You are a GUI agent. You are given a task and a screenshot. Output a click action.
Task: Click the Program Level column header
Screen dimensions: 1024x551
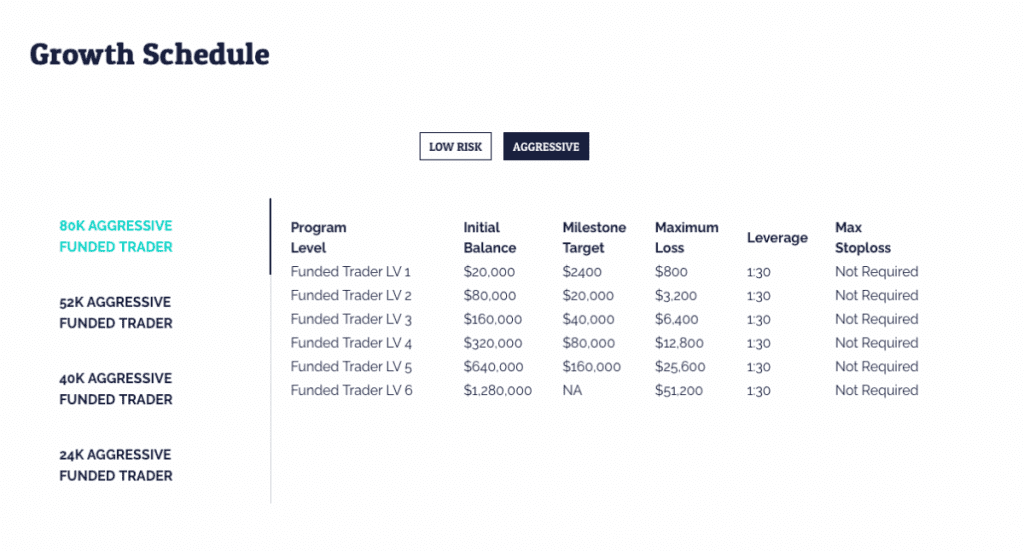coord(319,238)
